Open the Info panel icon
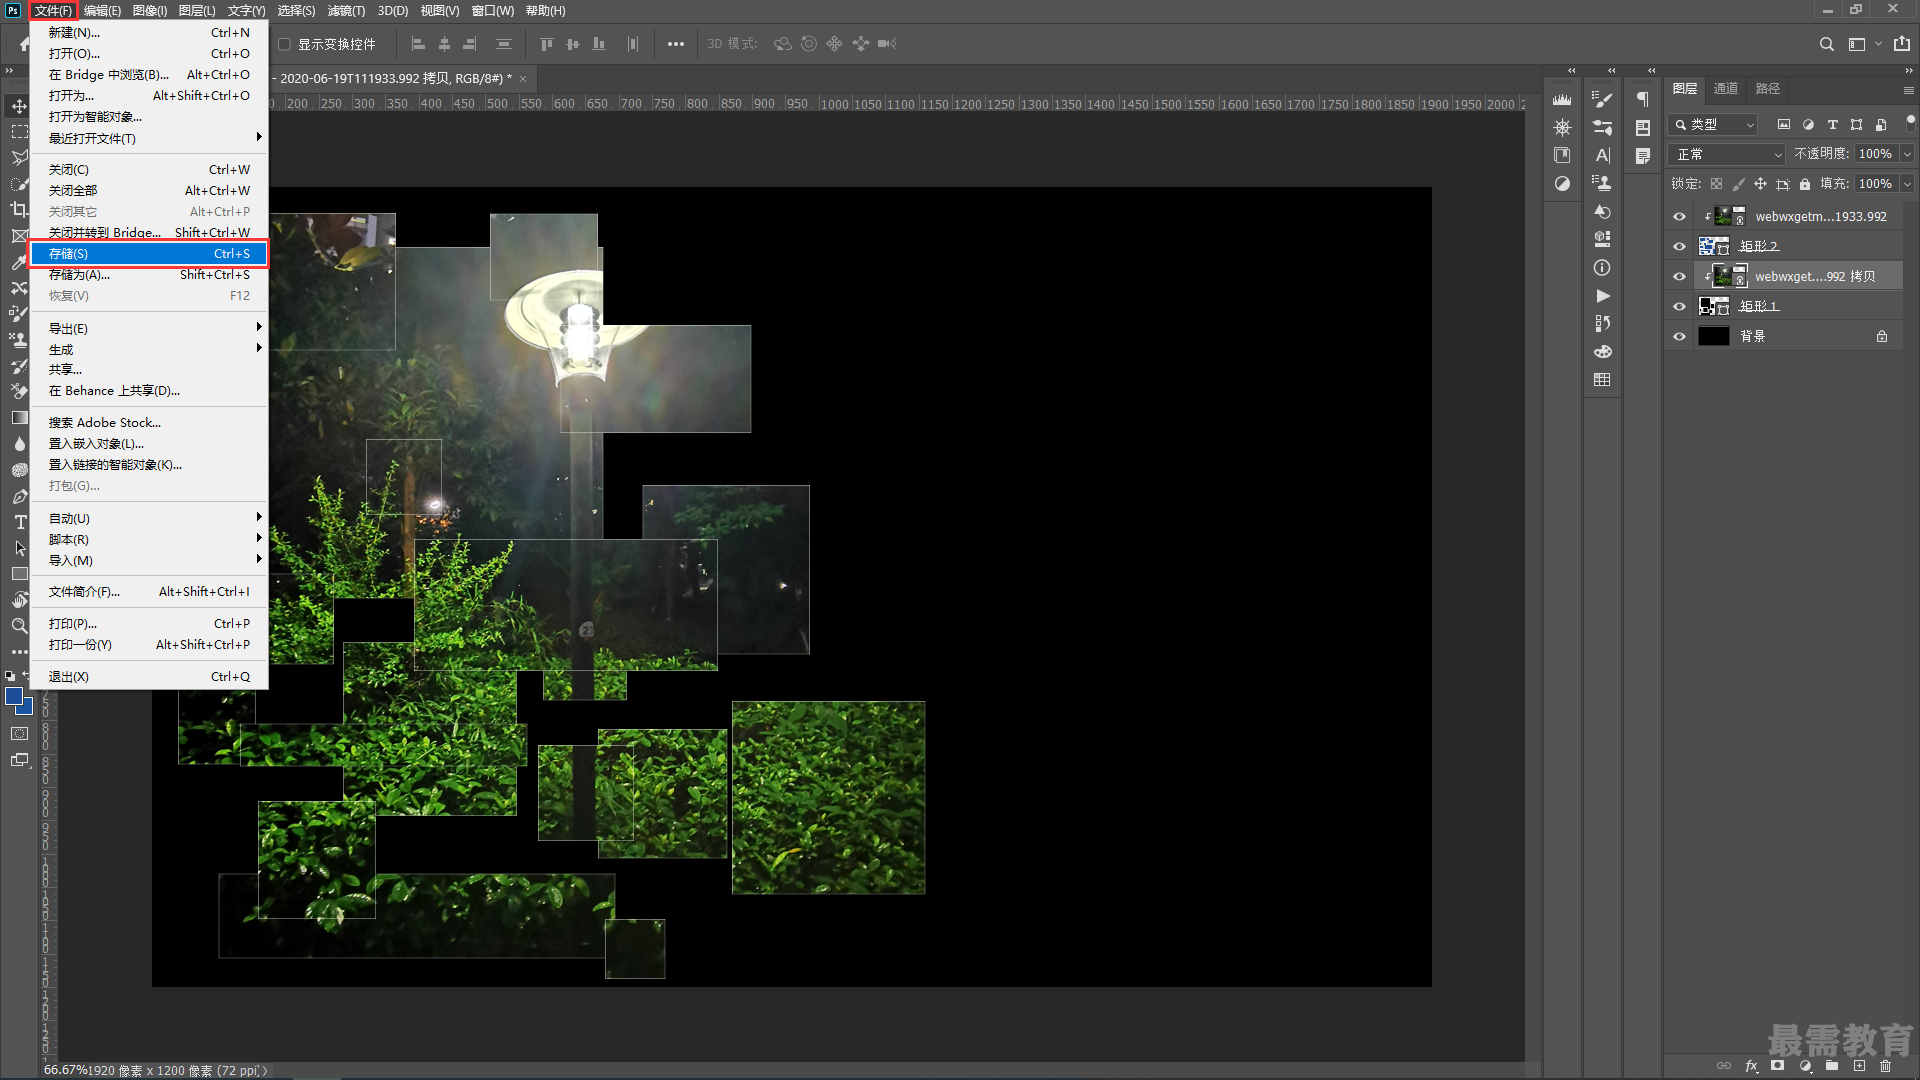Image resolution: width=1920 pixels, height=1080 pixels. pyautogui.click(x=1602, y=268)
